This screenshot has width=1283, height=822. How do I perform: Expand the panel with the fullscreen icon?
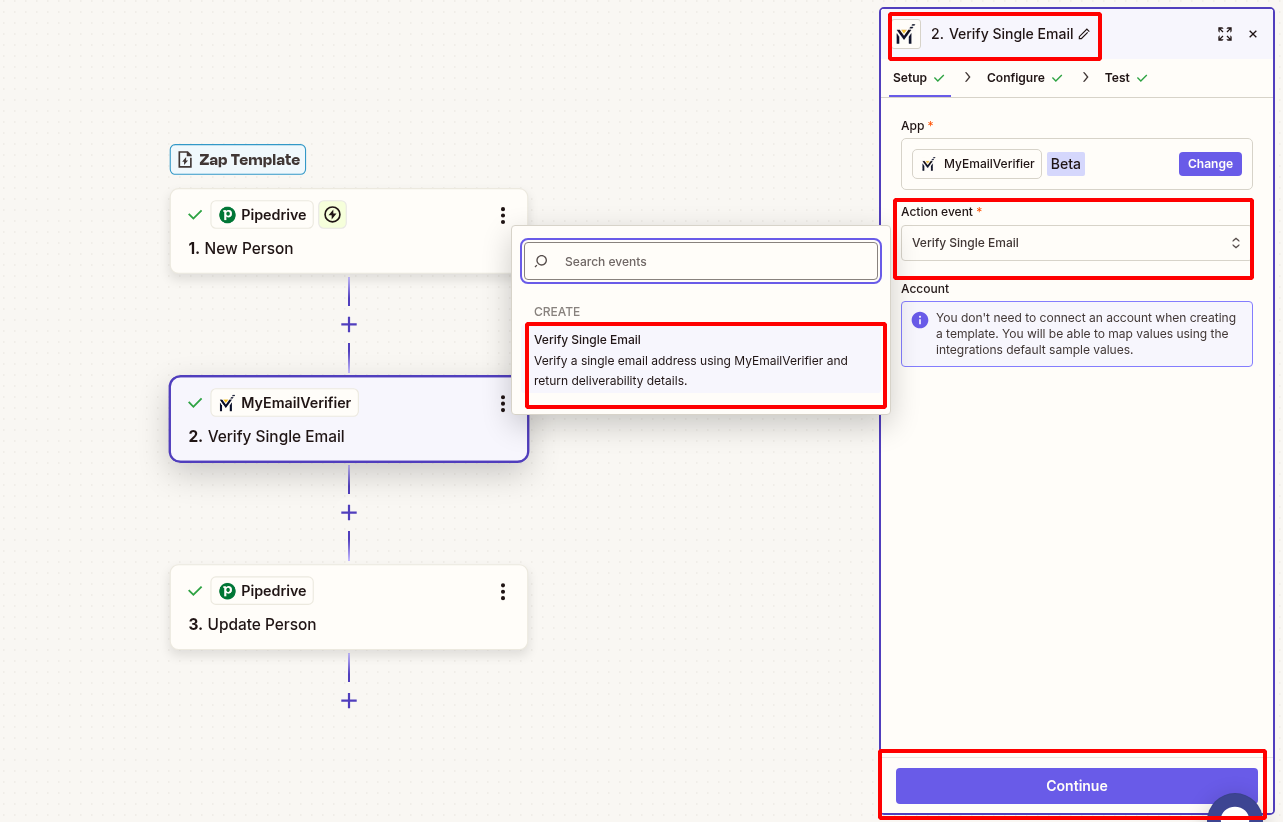[x=1224, y=33]
